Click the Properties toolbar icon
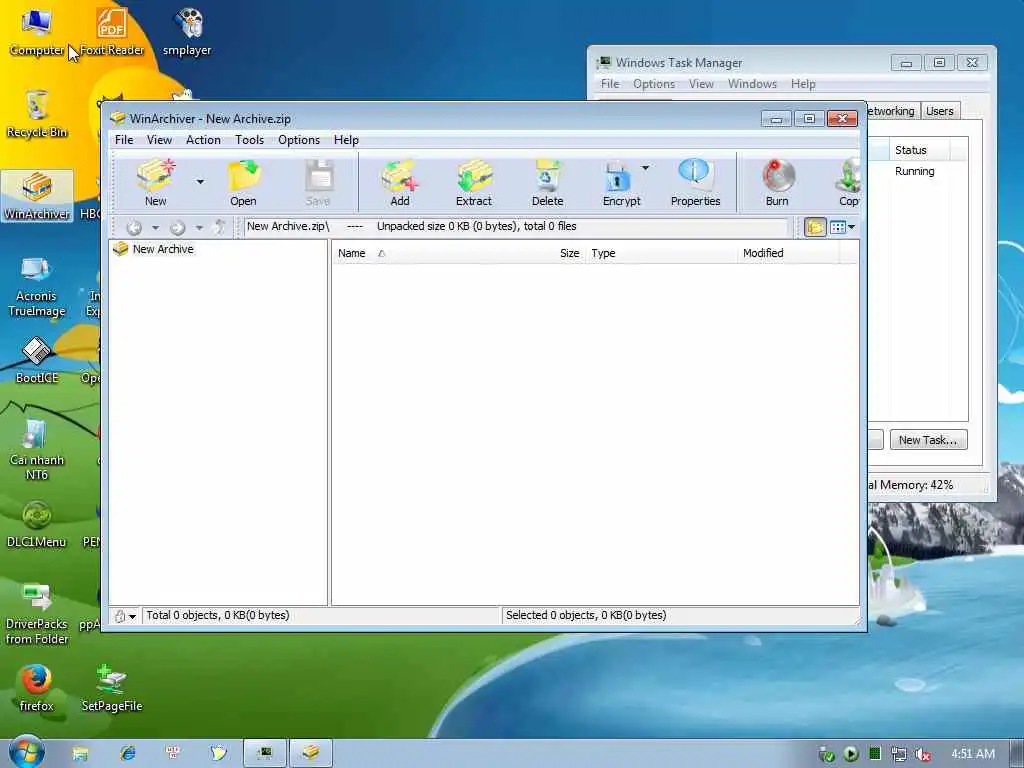 tap(695, 183)
